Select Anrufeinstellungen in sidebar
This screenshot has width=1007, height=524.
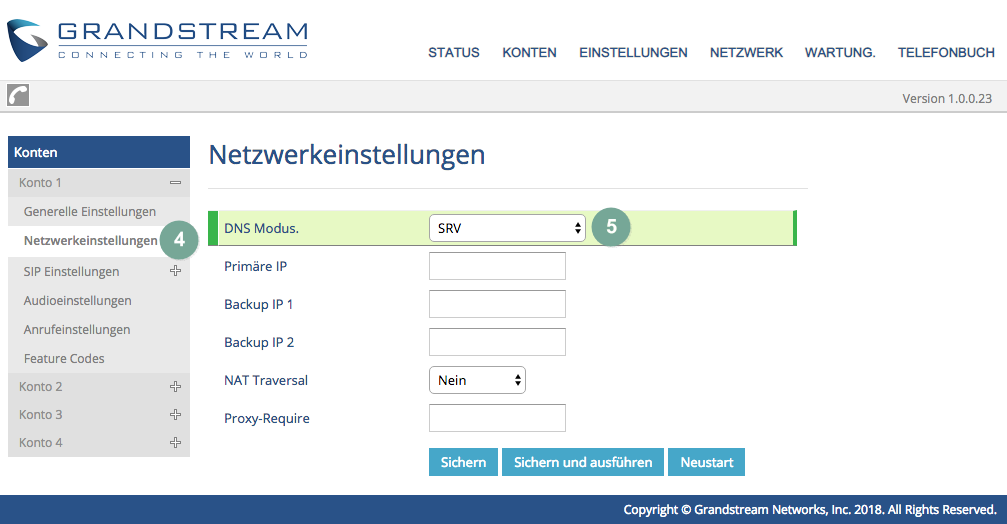pyautogui.click(x=77, y=329)
